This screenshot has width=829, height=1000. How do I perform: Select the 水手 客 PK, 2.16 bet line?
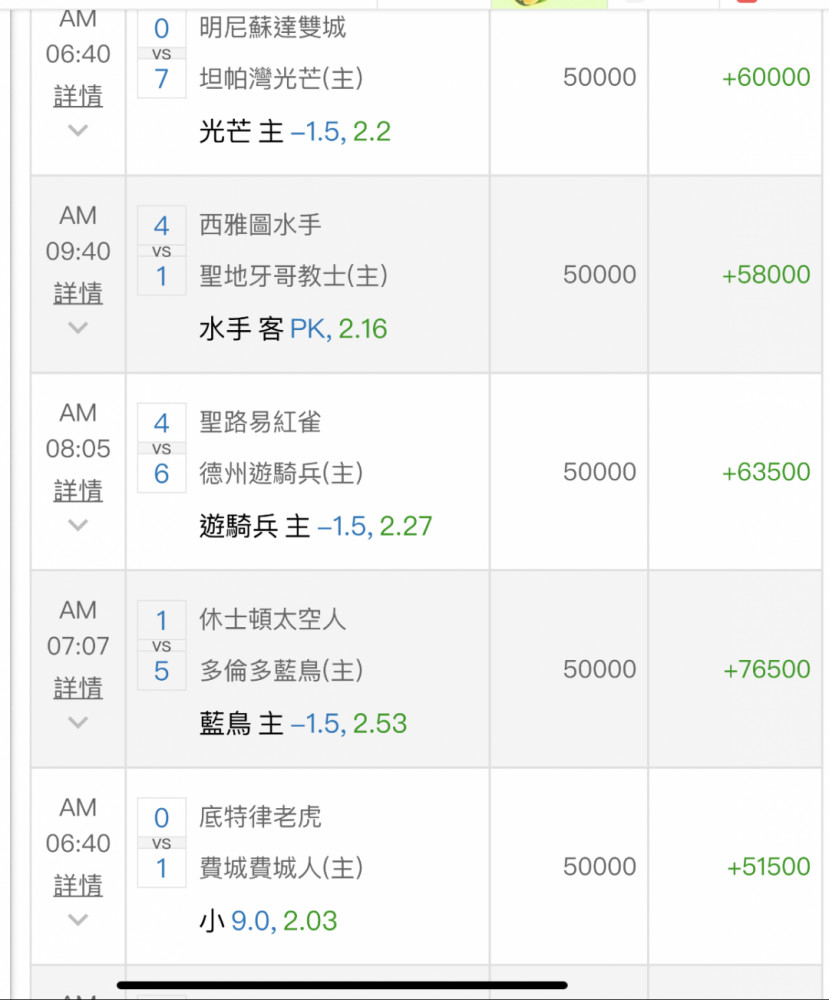coord(292,329)
